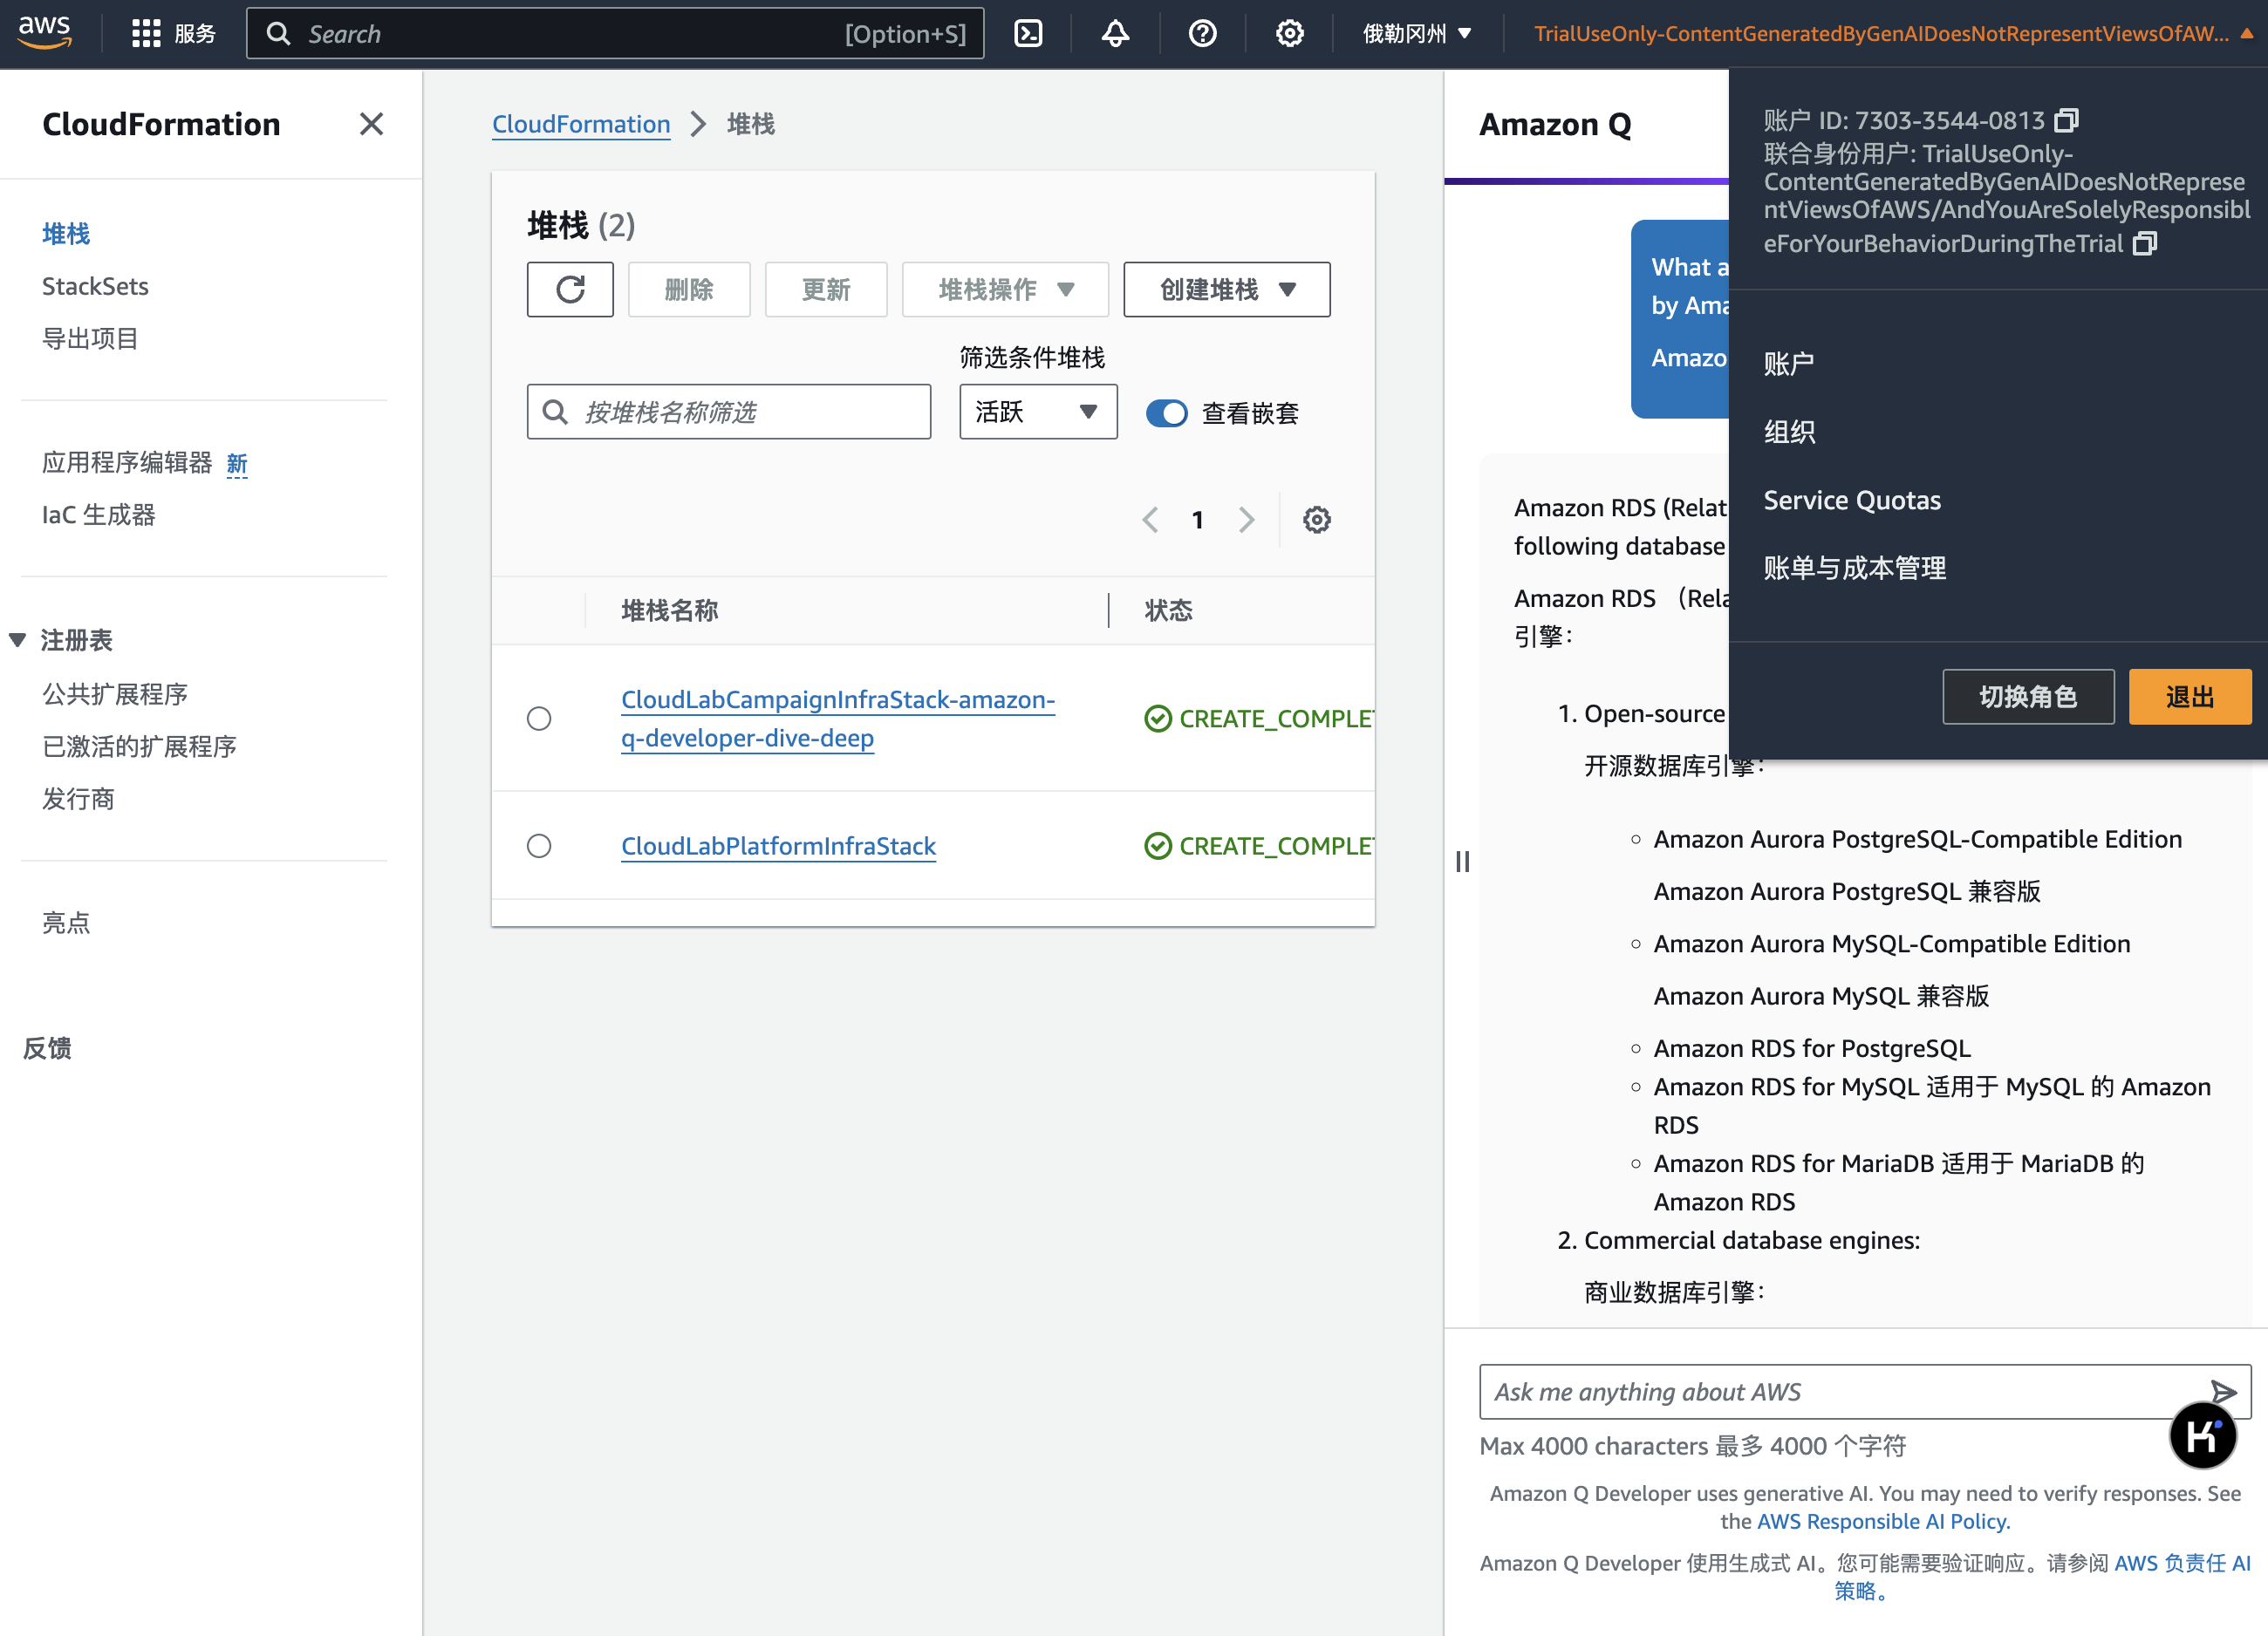This screenshot has height=1636, width=2268.
Task: Open CloudLabCampaignInfraStack-amazon-q-developer-dive-deep link
Action: [x=838, y=718]
